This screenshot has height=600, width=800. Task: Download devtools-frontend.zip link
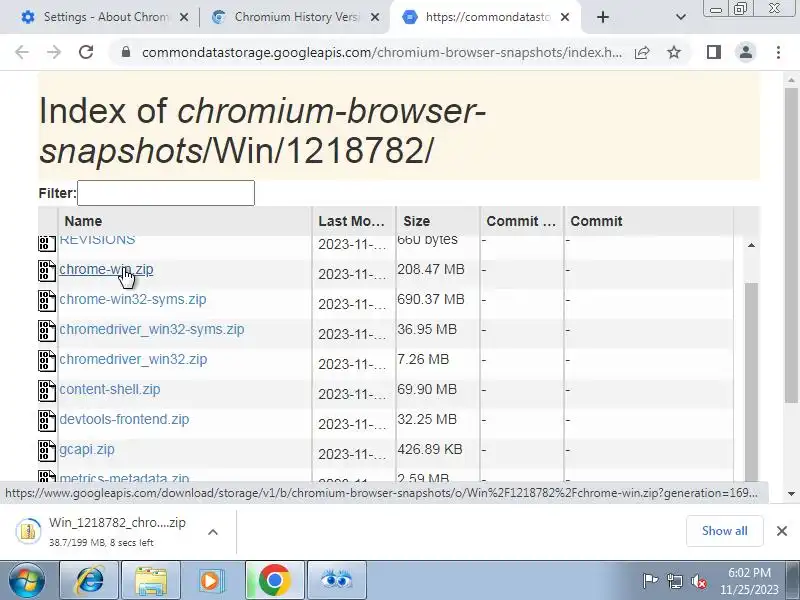click(124, 419)
